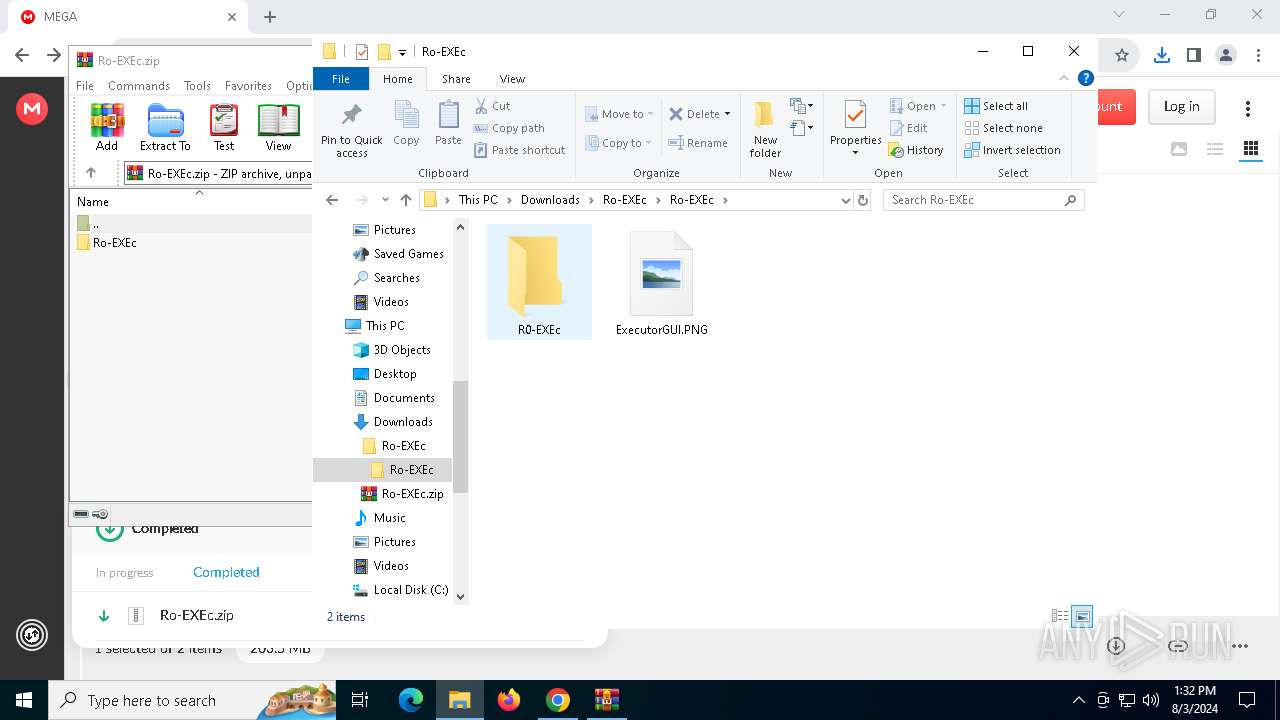Select Local Disk (C:) in navigation pane
The height and width of the screenshot is (720, 1280).
[400, 590]
